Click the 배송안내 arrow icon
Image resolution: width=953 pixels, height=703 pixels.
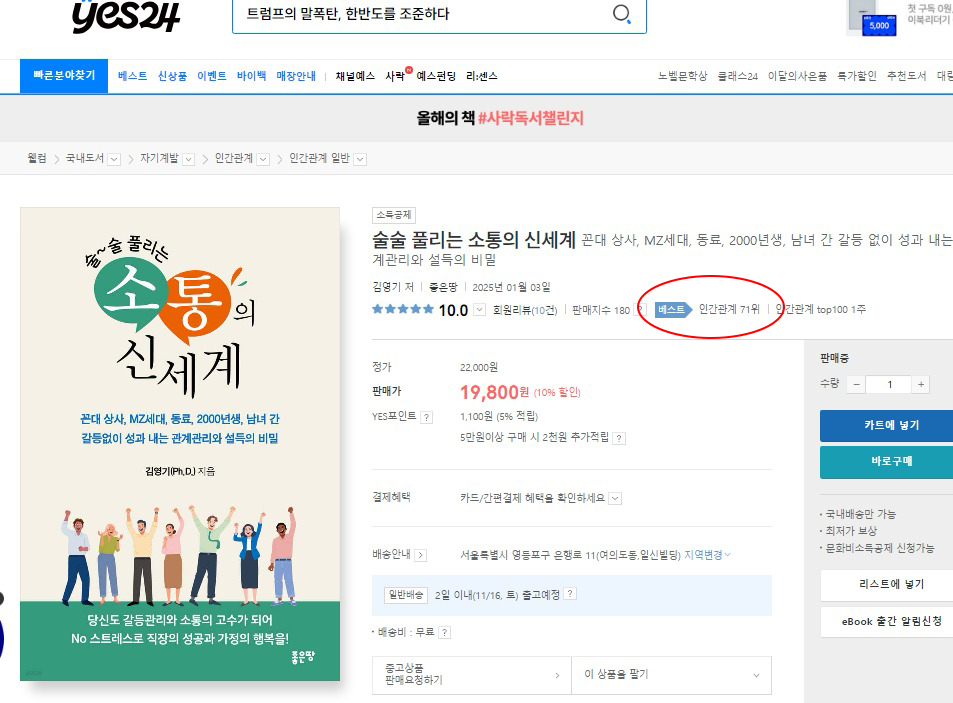(421, 555)
